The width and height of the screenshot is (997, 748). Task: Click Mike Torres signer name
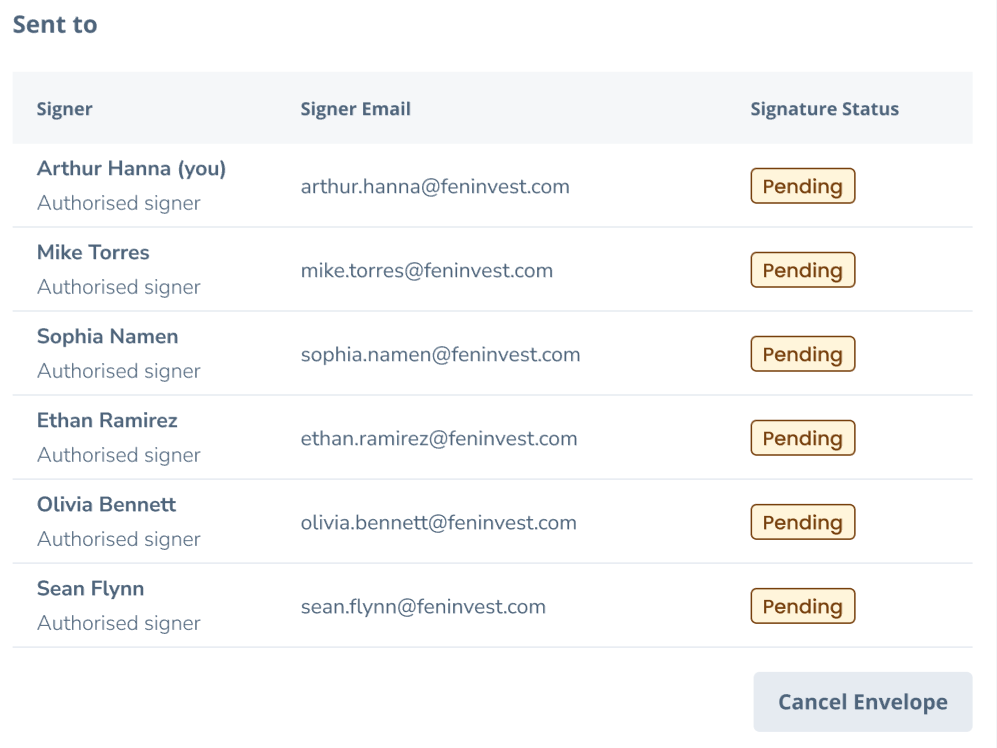pos(93,253)
